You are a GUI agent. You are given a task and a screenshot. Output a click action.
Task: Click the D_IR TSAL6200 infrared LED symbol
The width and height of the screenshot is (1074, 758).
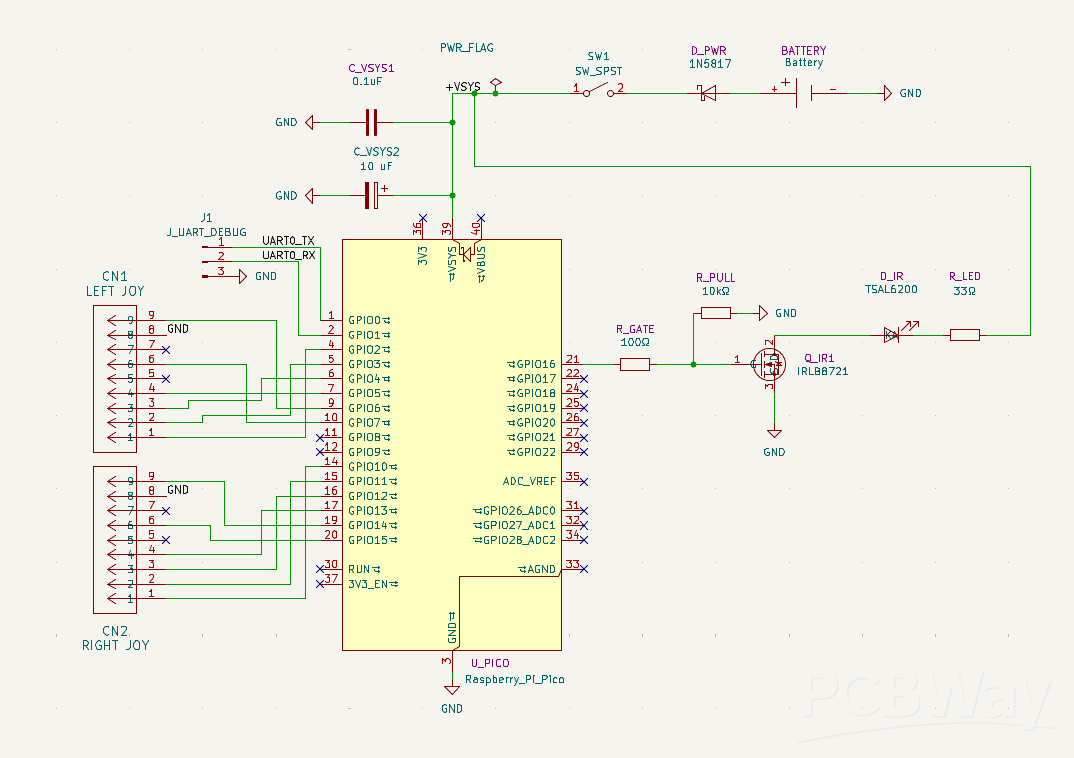coord(890,334)
